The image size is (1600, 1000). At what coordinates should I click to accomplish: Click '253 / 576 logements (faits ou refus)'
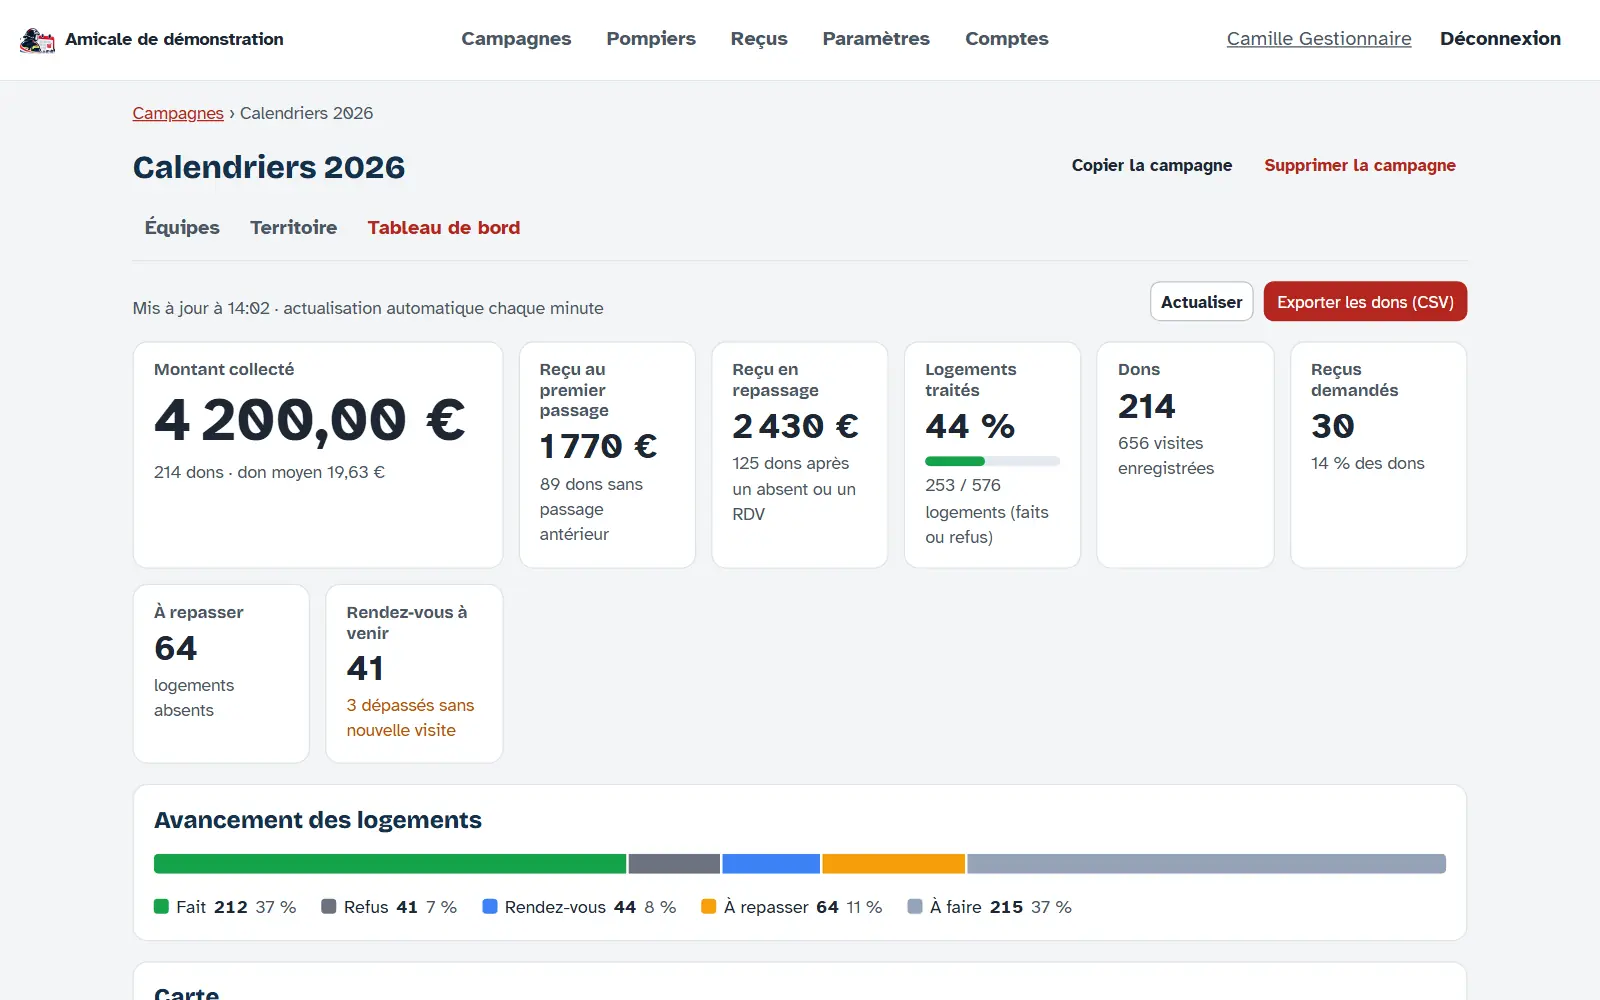click(x=987, y=511)
